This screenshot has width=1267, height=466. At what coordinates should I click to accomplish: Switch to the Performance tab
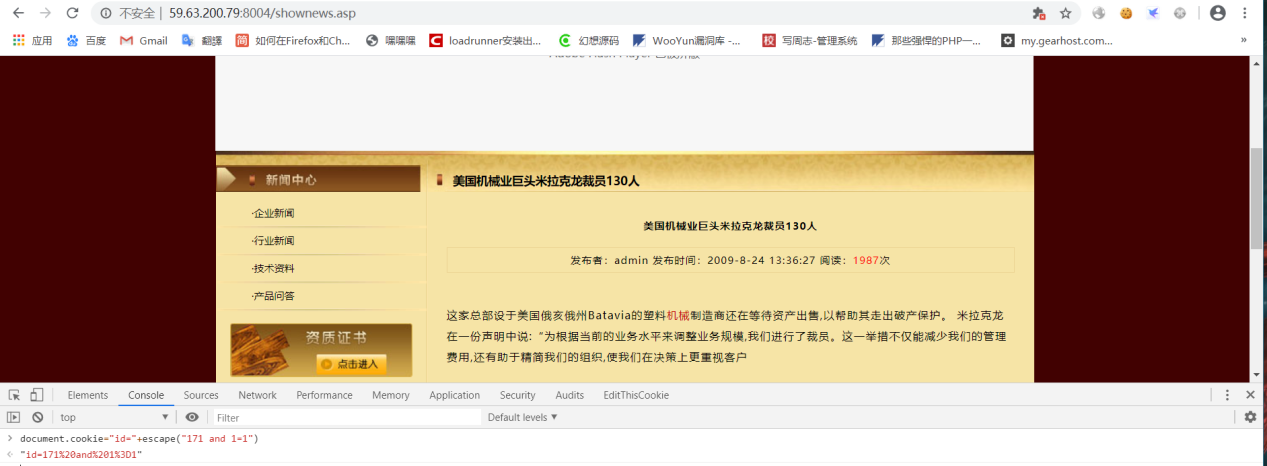(324, 395)
